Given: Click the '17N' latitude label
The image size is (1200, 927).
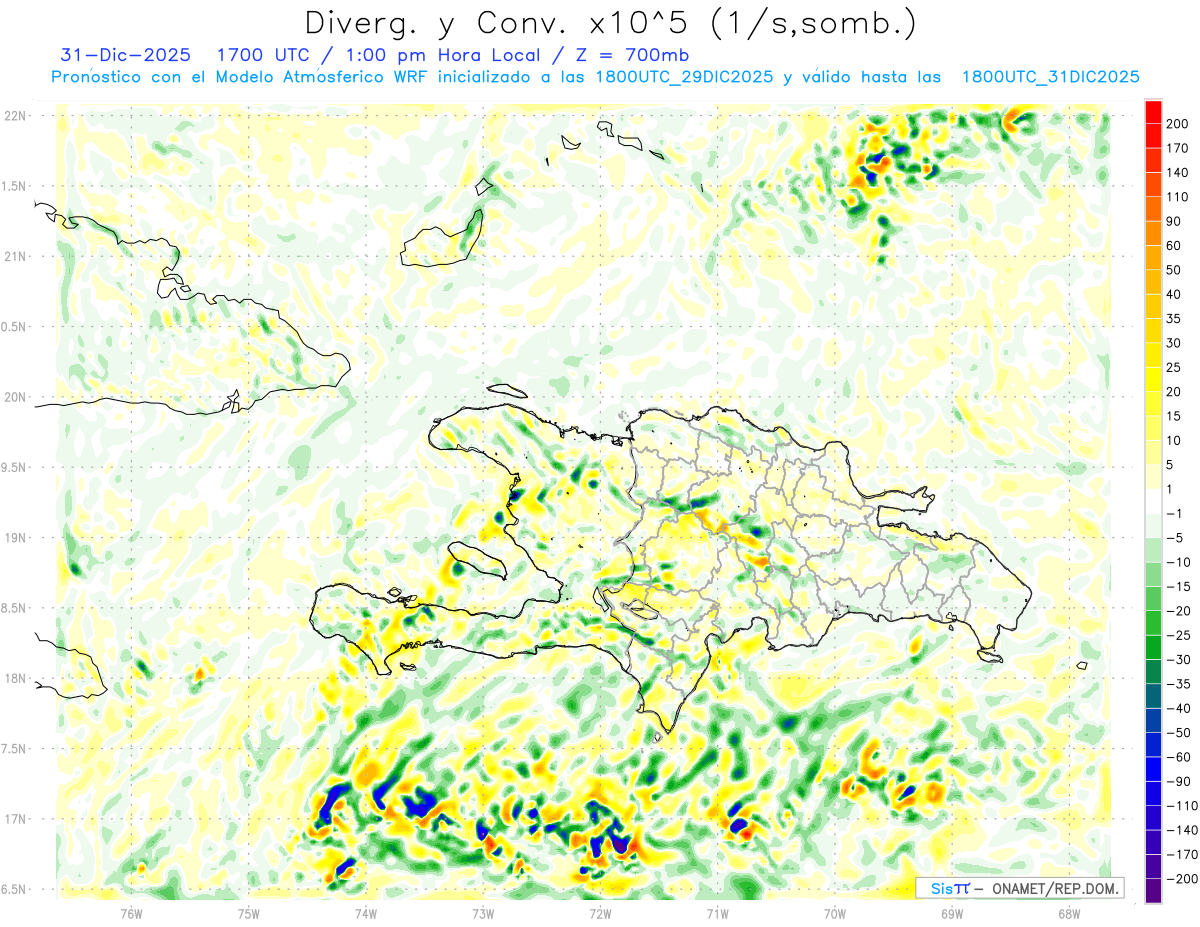Looking at the screenshot, I should pos(17,819).
